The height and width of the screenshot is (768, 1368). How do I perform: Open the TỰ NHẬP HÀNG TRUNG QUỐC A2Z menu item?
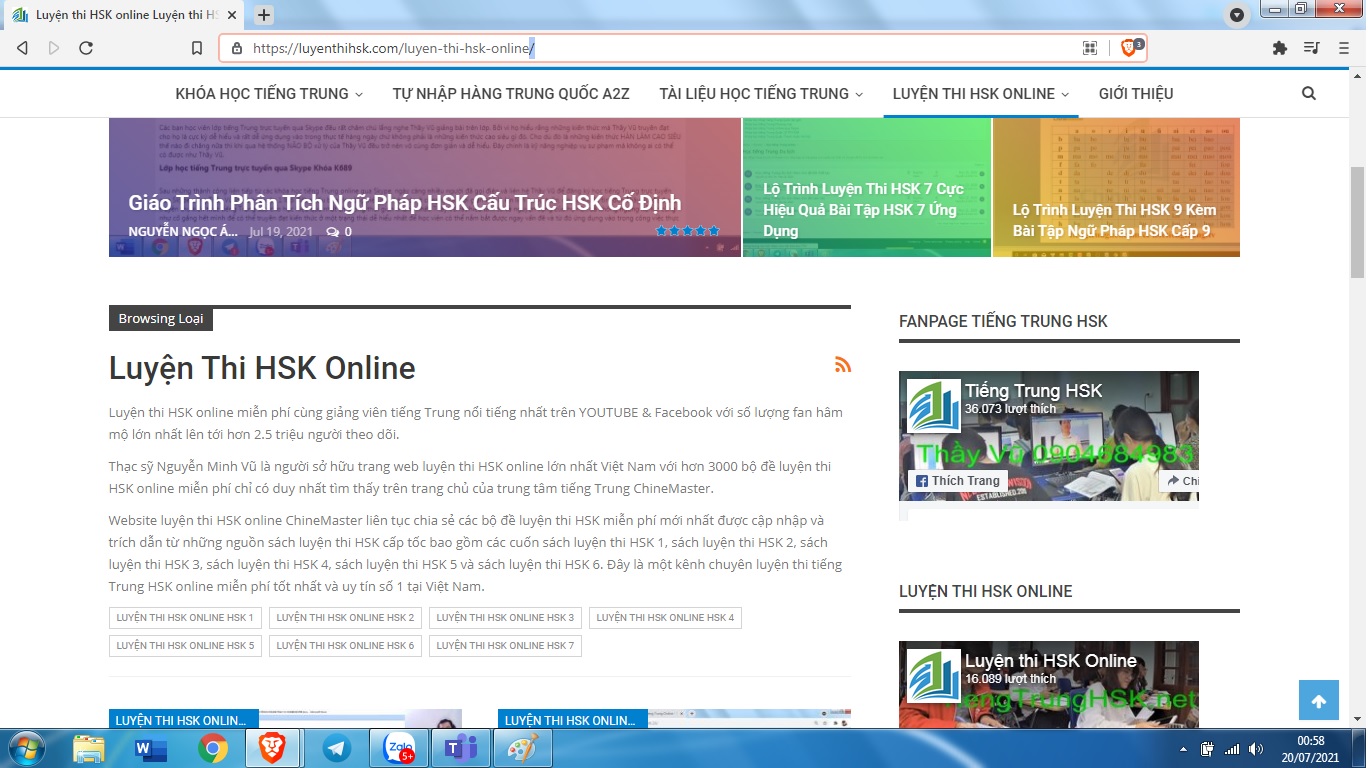[x=511, y=94]
